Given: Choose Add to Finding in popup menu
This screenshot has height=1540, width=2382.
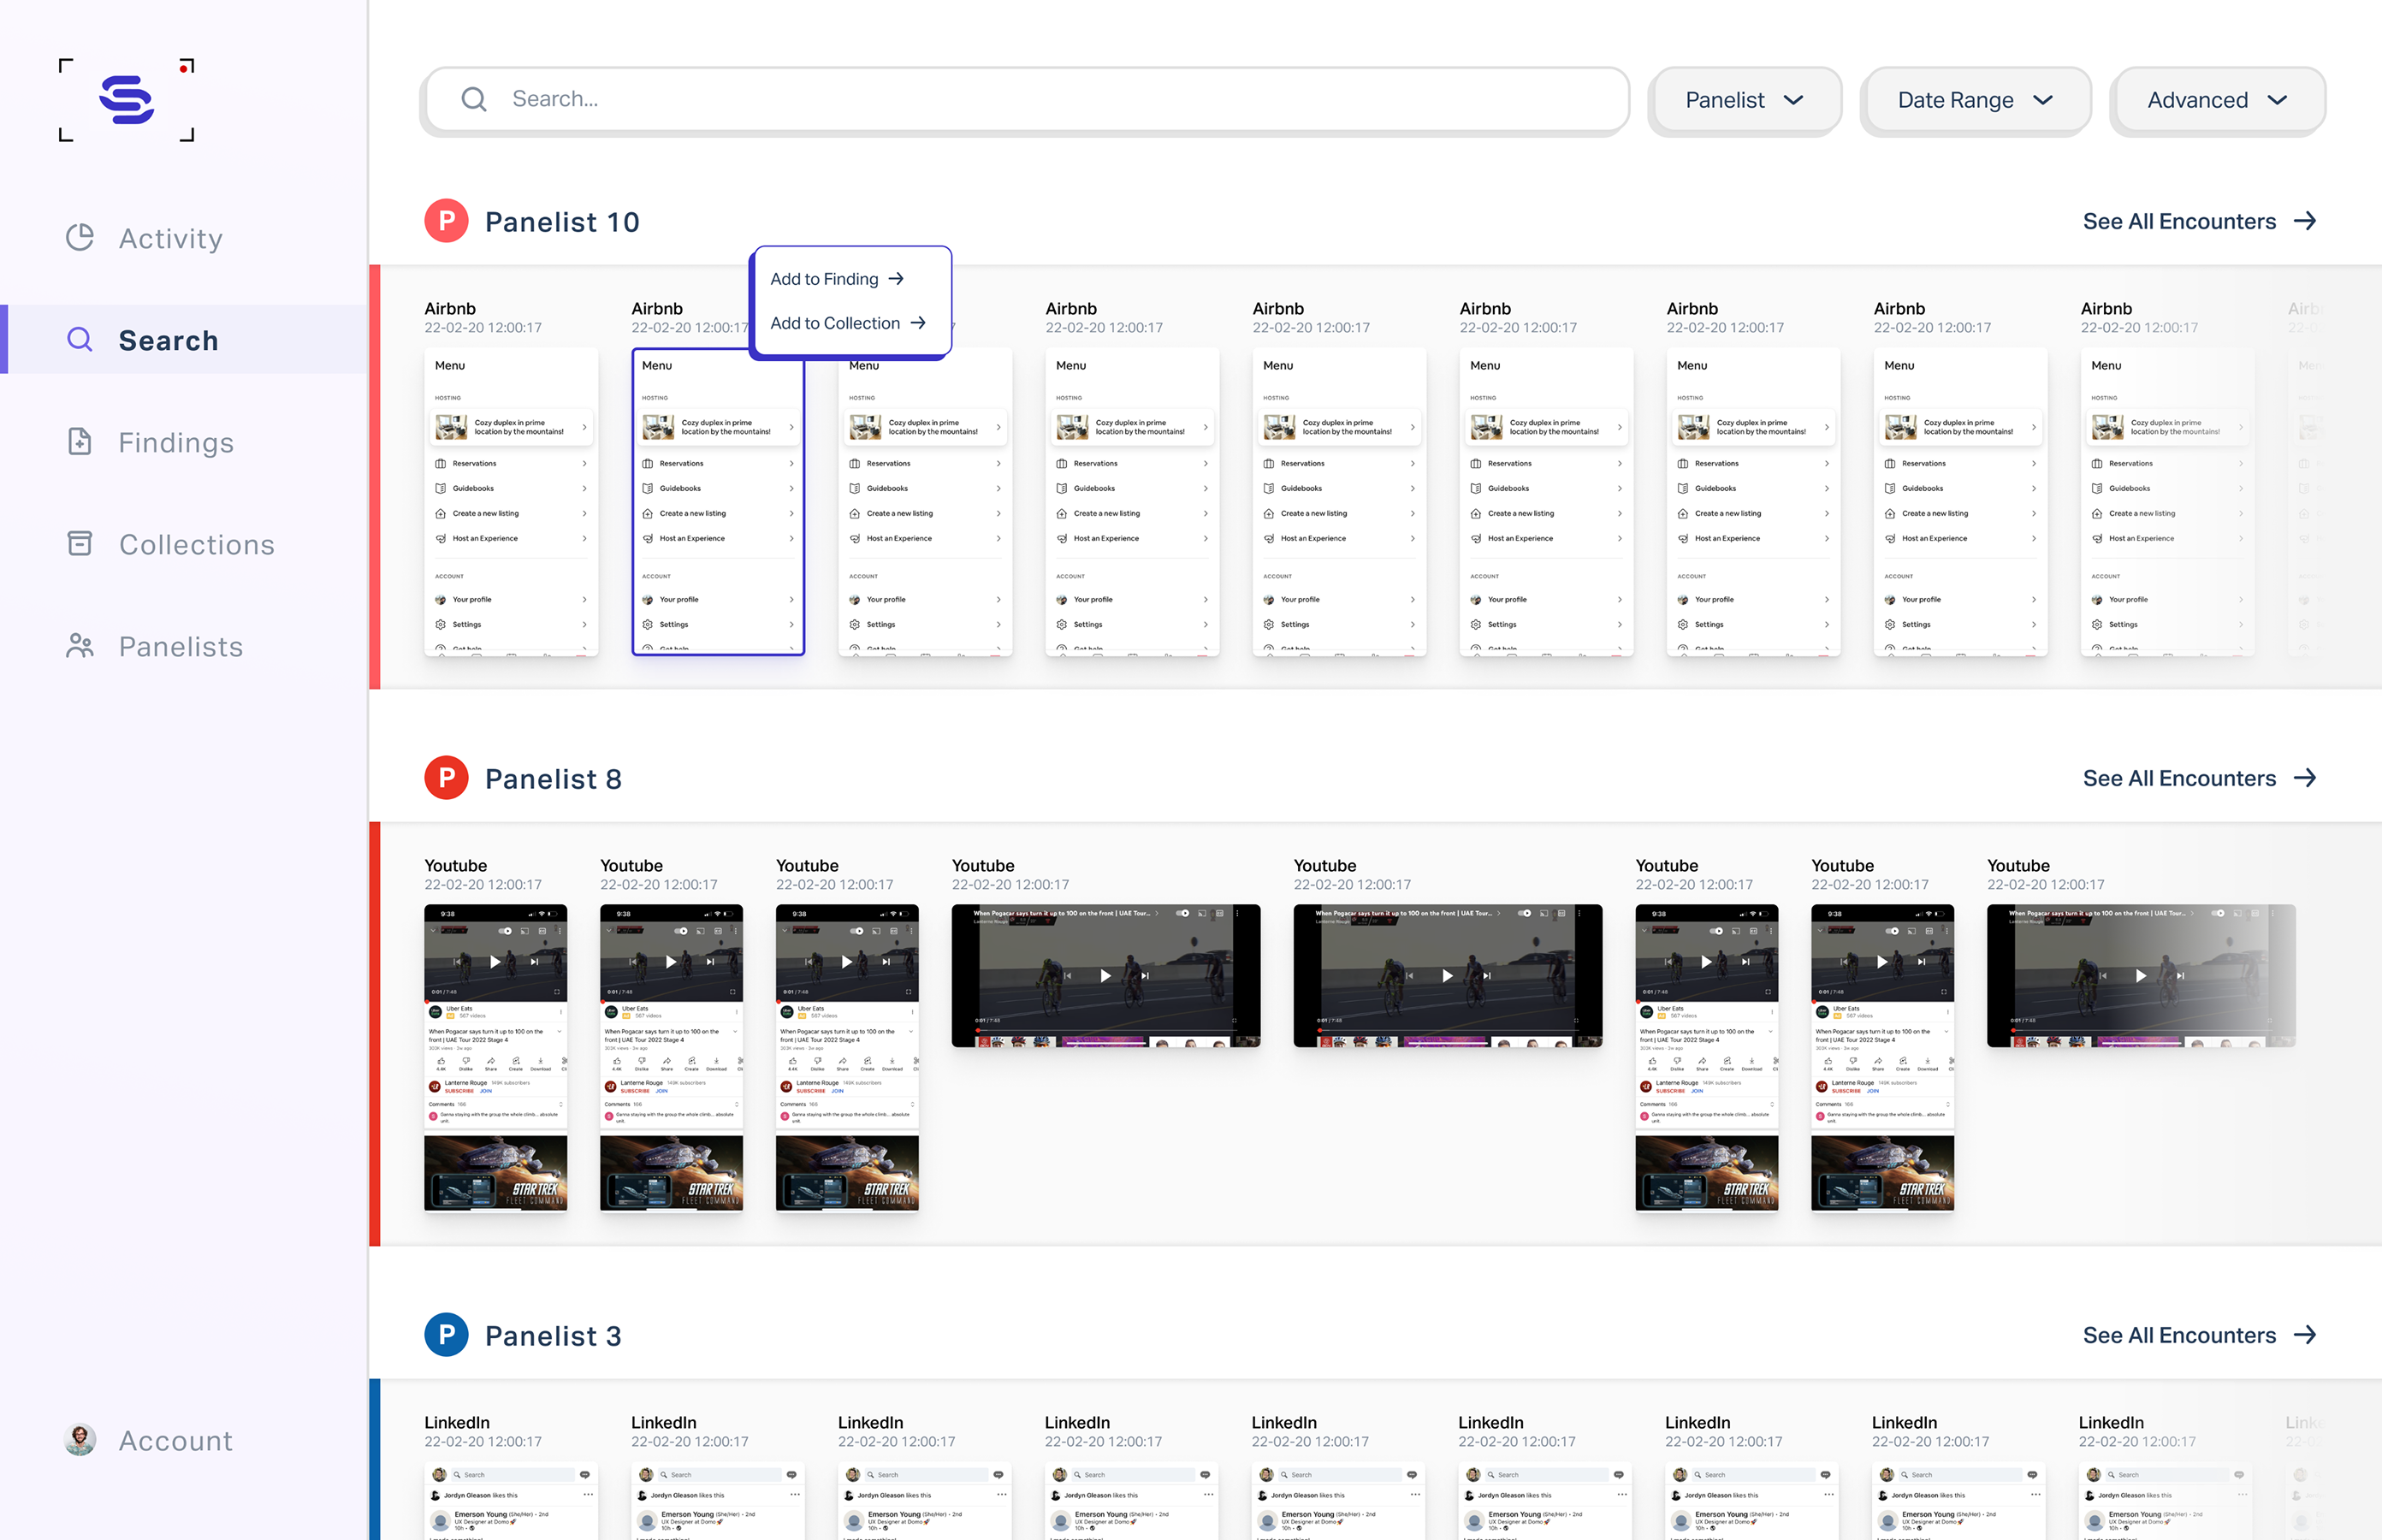Looking at the screenshot, I should point(836,279).
